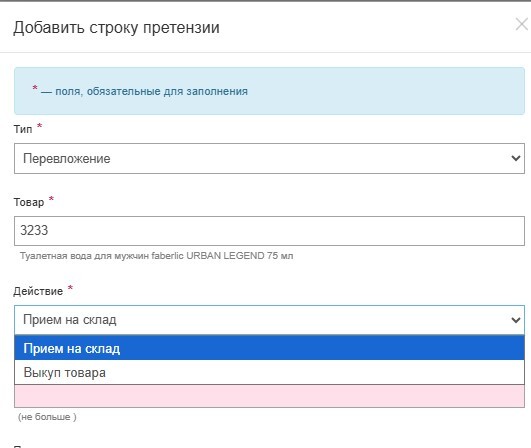Screen dimensions: 531x448
Task: Click the Тип field label
Action: [23, 129]
